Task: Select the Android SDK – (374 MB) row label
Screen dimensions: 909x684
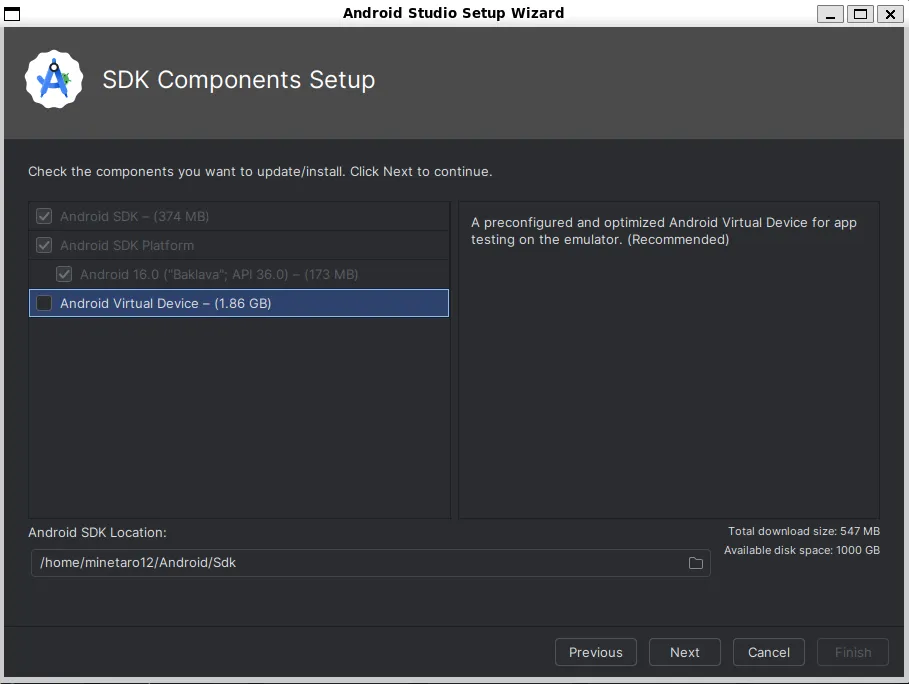Action: point(134,216)
